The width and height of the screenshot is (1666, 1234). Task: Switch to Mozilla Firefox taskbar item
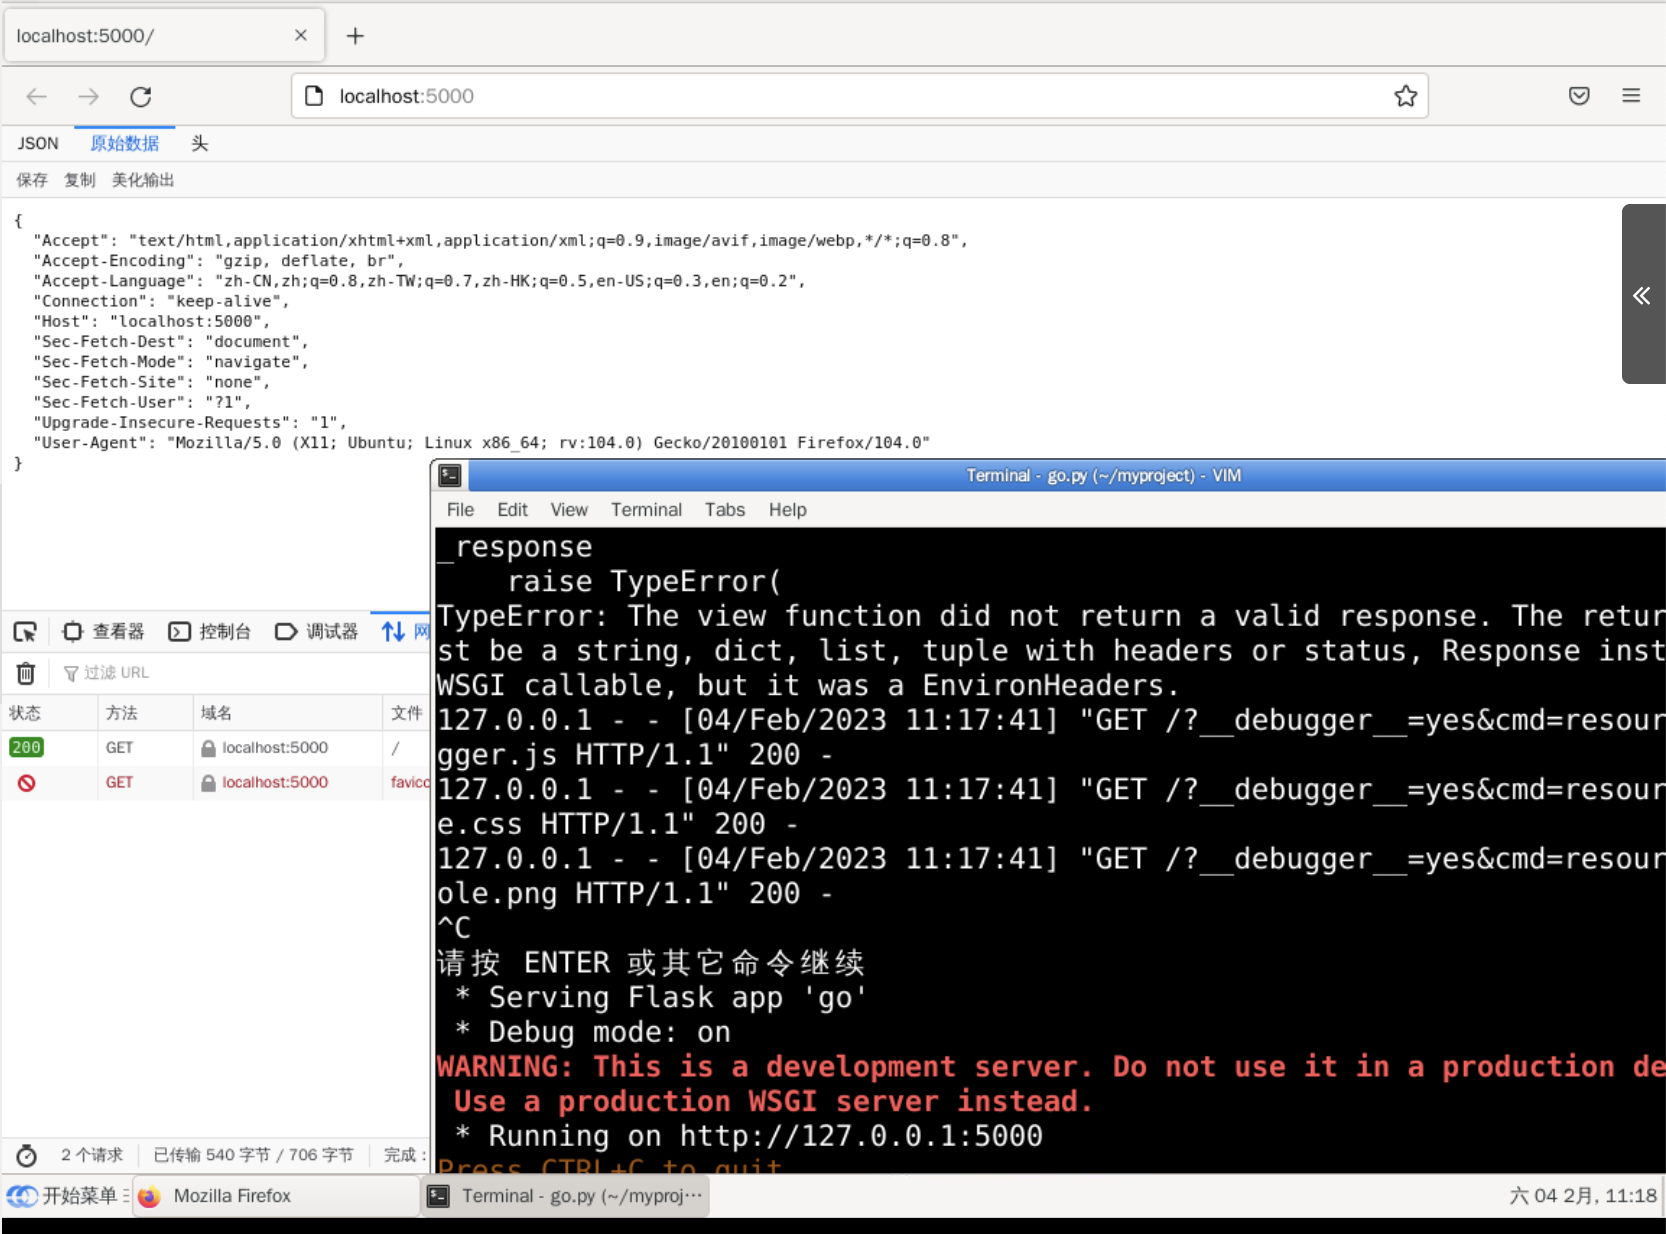[x=276, y=1196]
